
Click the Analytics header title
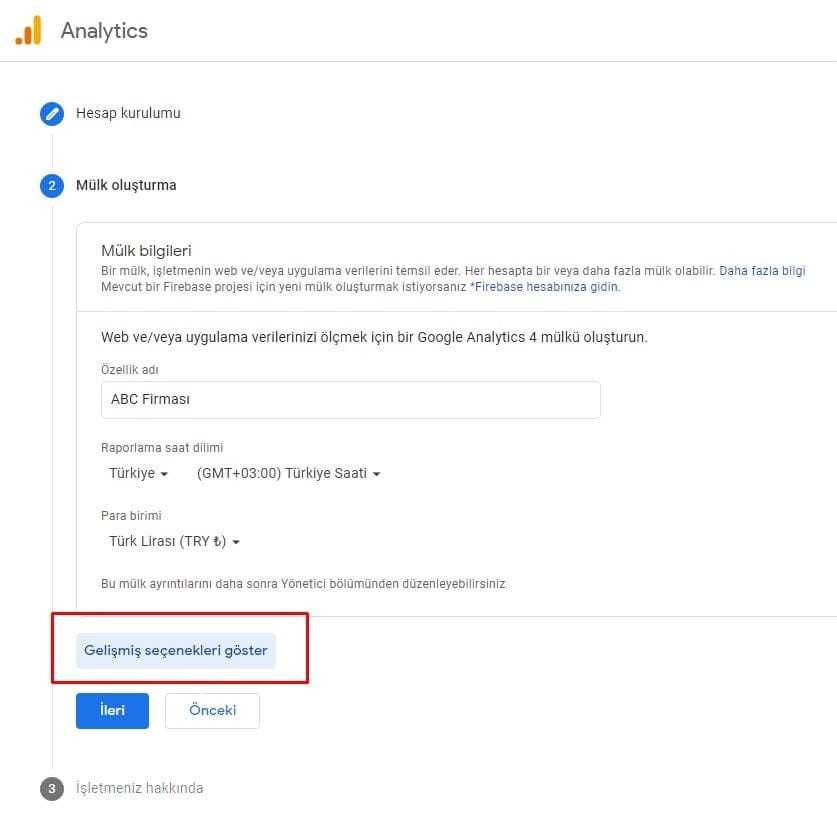(104, 31)
